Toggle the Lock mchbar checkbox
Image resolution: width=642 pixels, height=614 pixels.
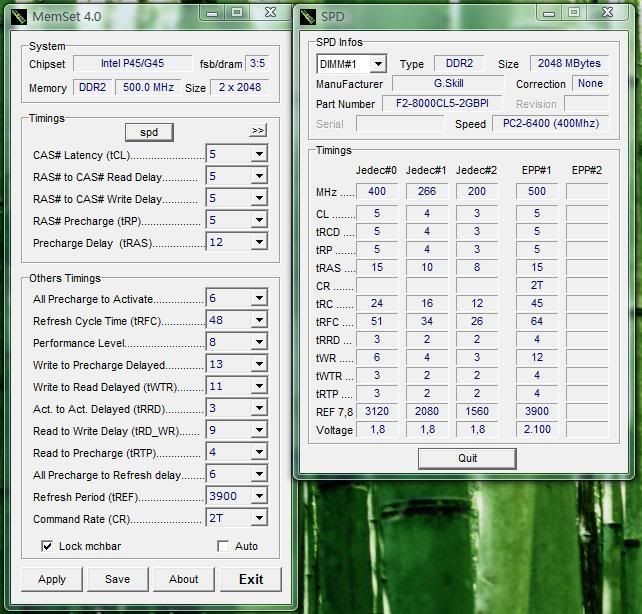47,546
